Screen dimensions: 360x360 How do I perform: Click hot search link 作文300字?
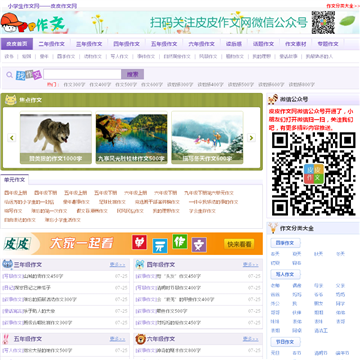point(74,85)
